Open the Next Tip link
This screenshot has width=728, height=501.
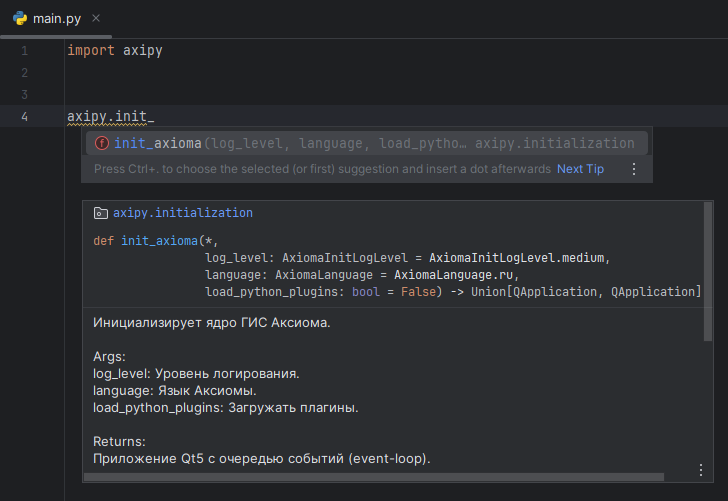(580, 169)
